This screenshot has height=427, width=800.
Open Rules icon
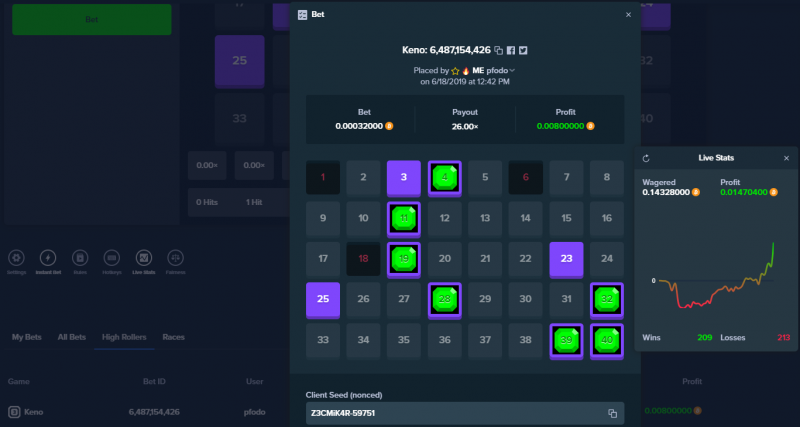(80, 258)
